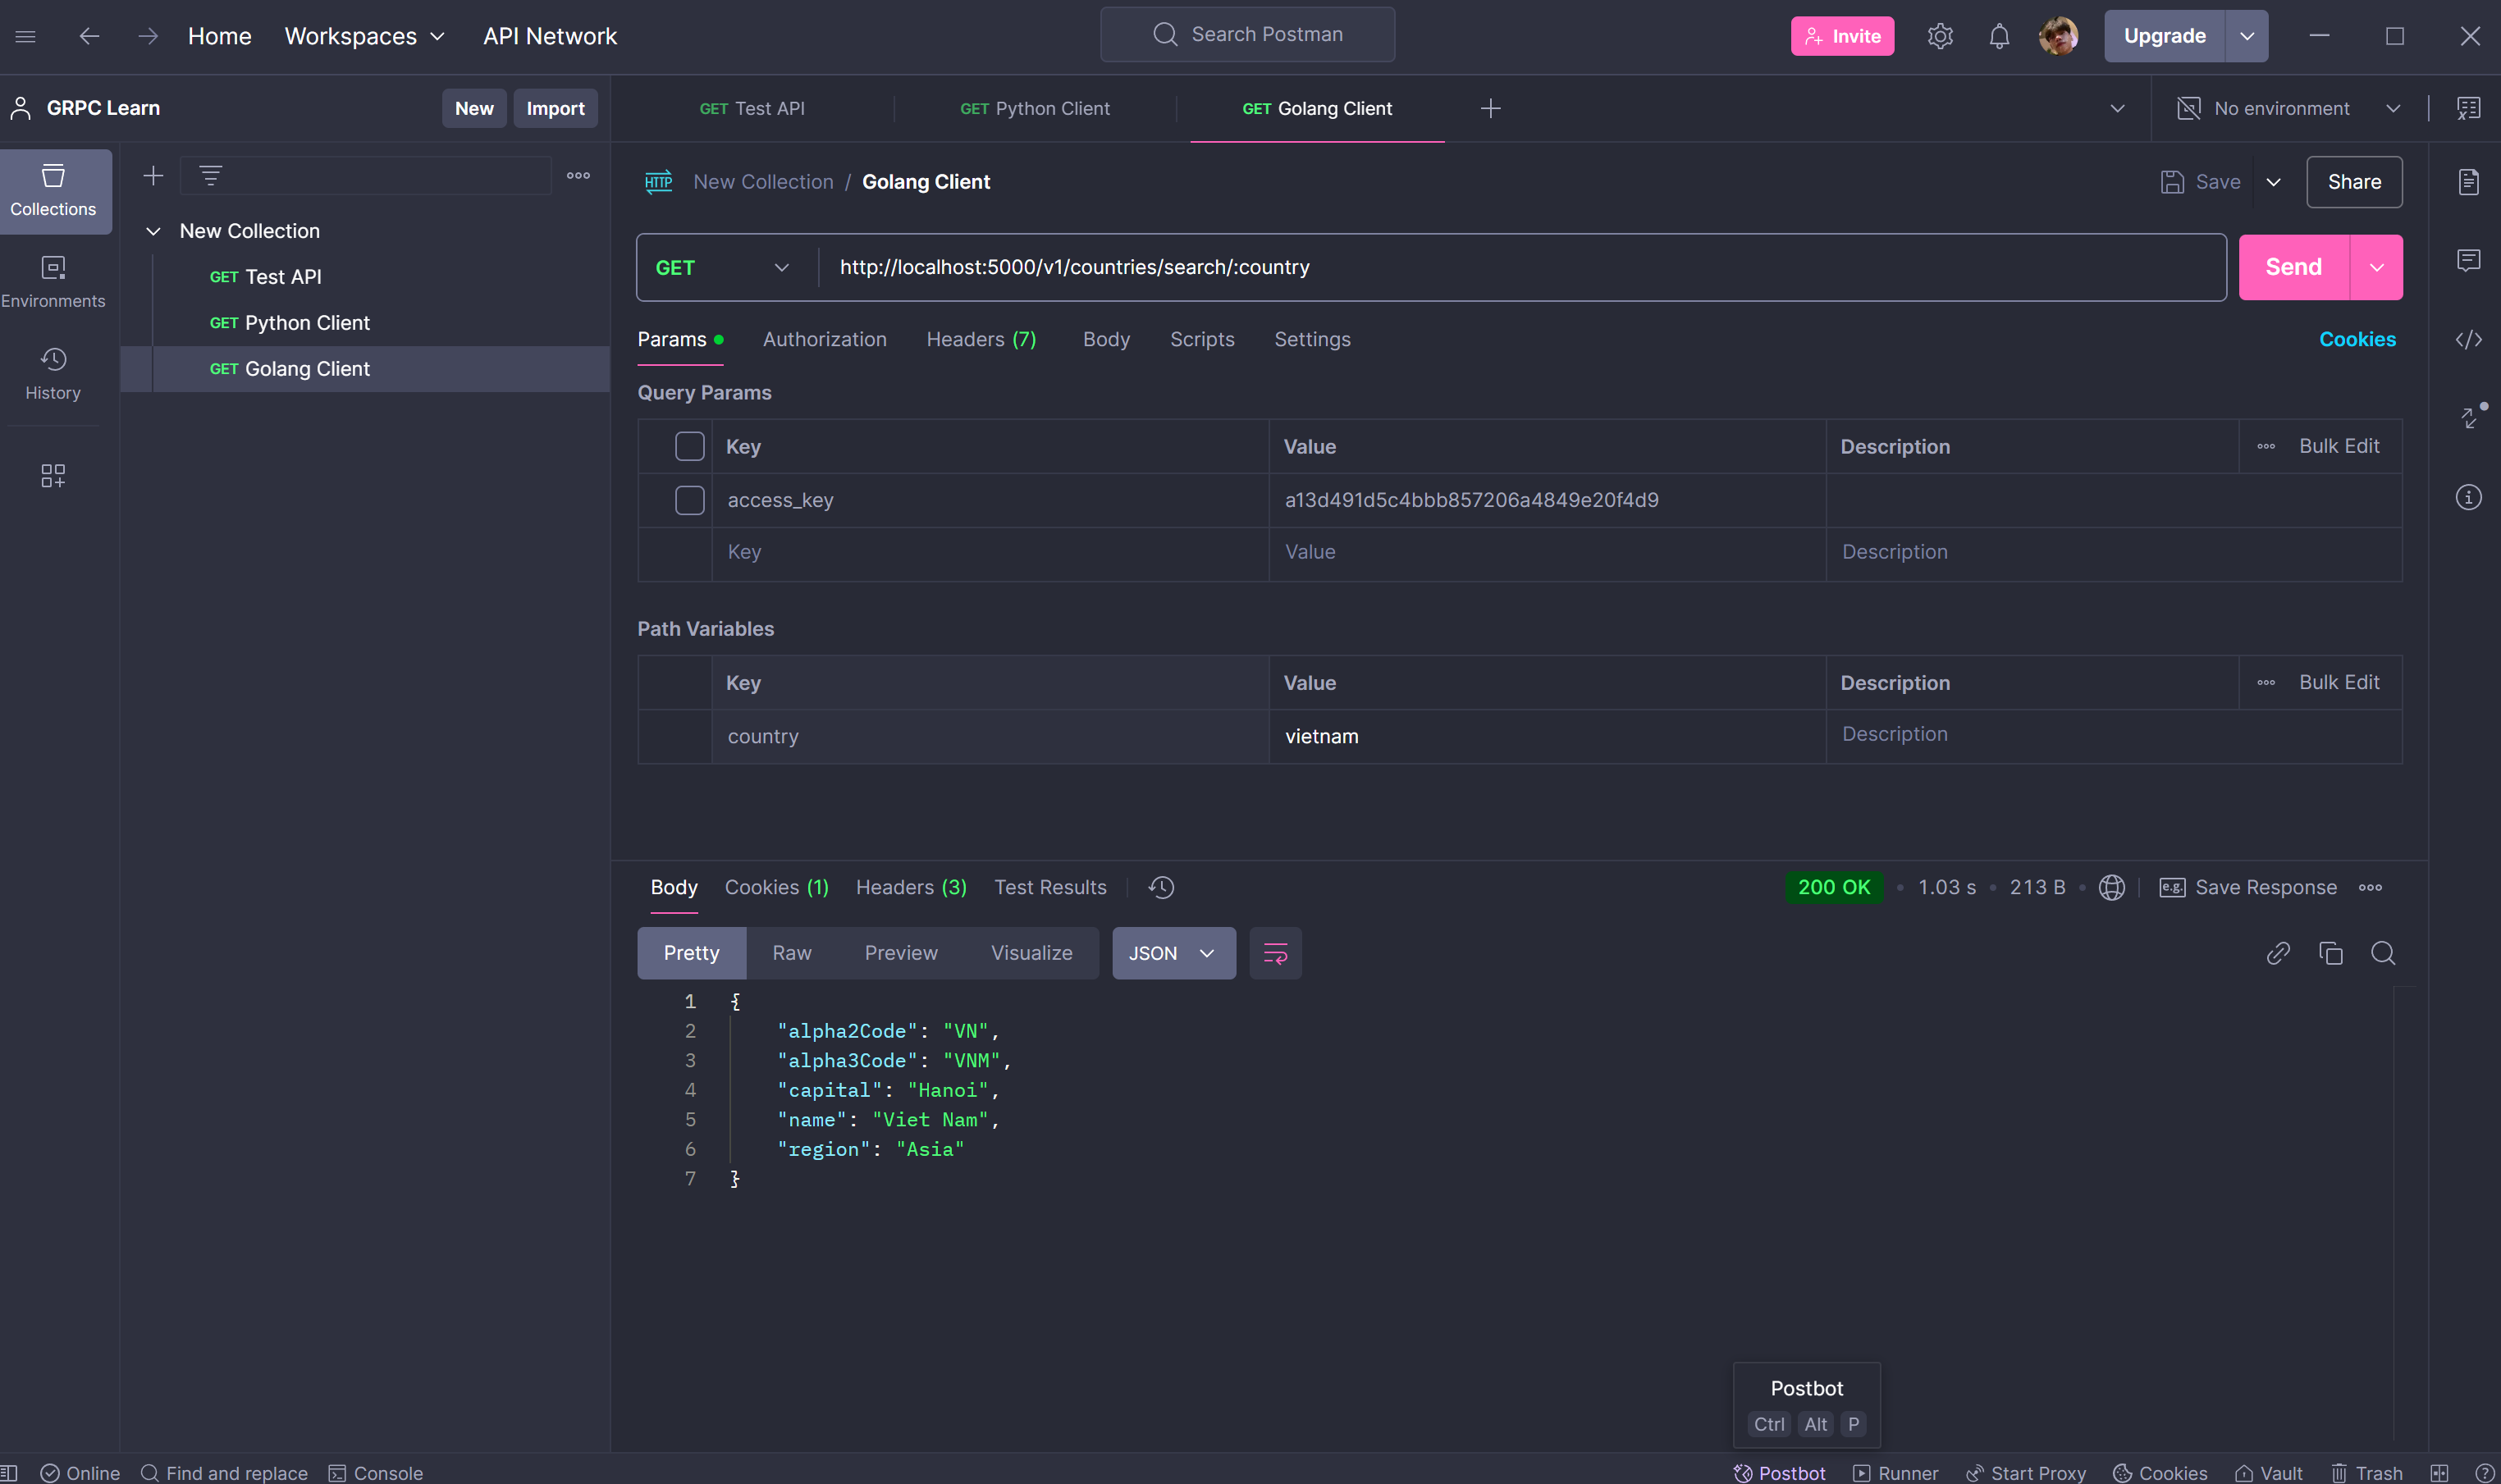The width and height of the screenshot is (2501, 1484).
Task: Open notifications bell icon
Action: coord(1999,36)
